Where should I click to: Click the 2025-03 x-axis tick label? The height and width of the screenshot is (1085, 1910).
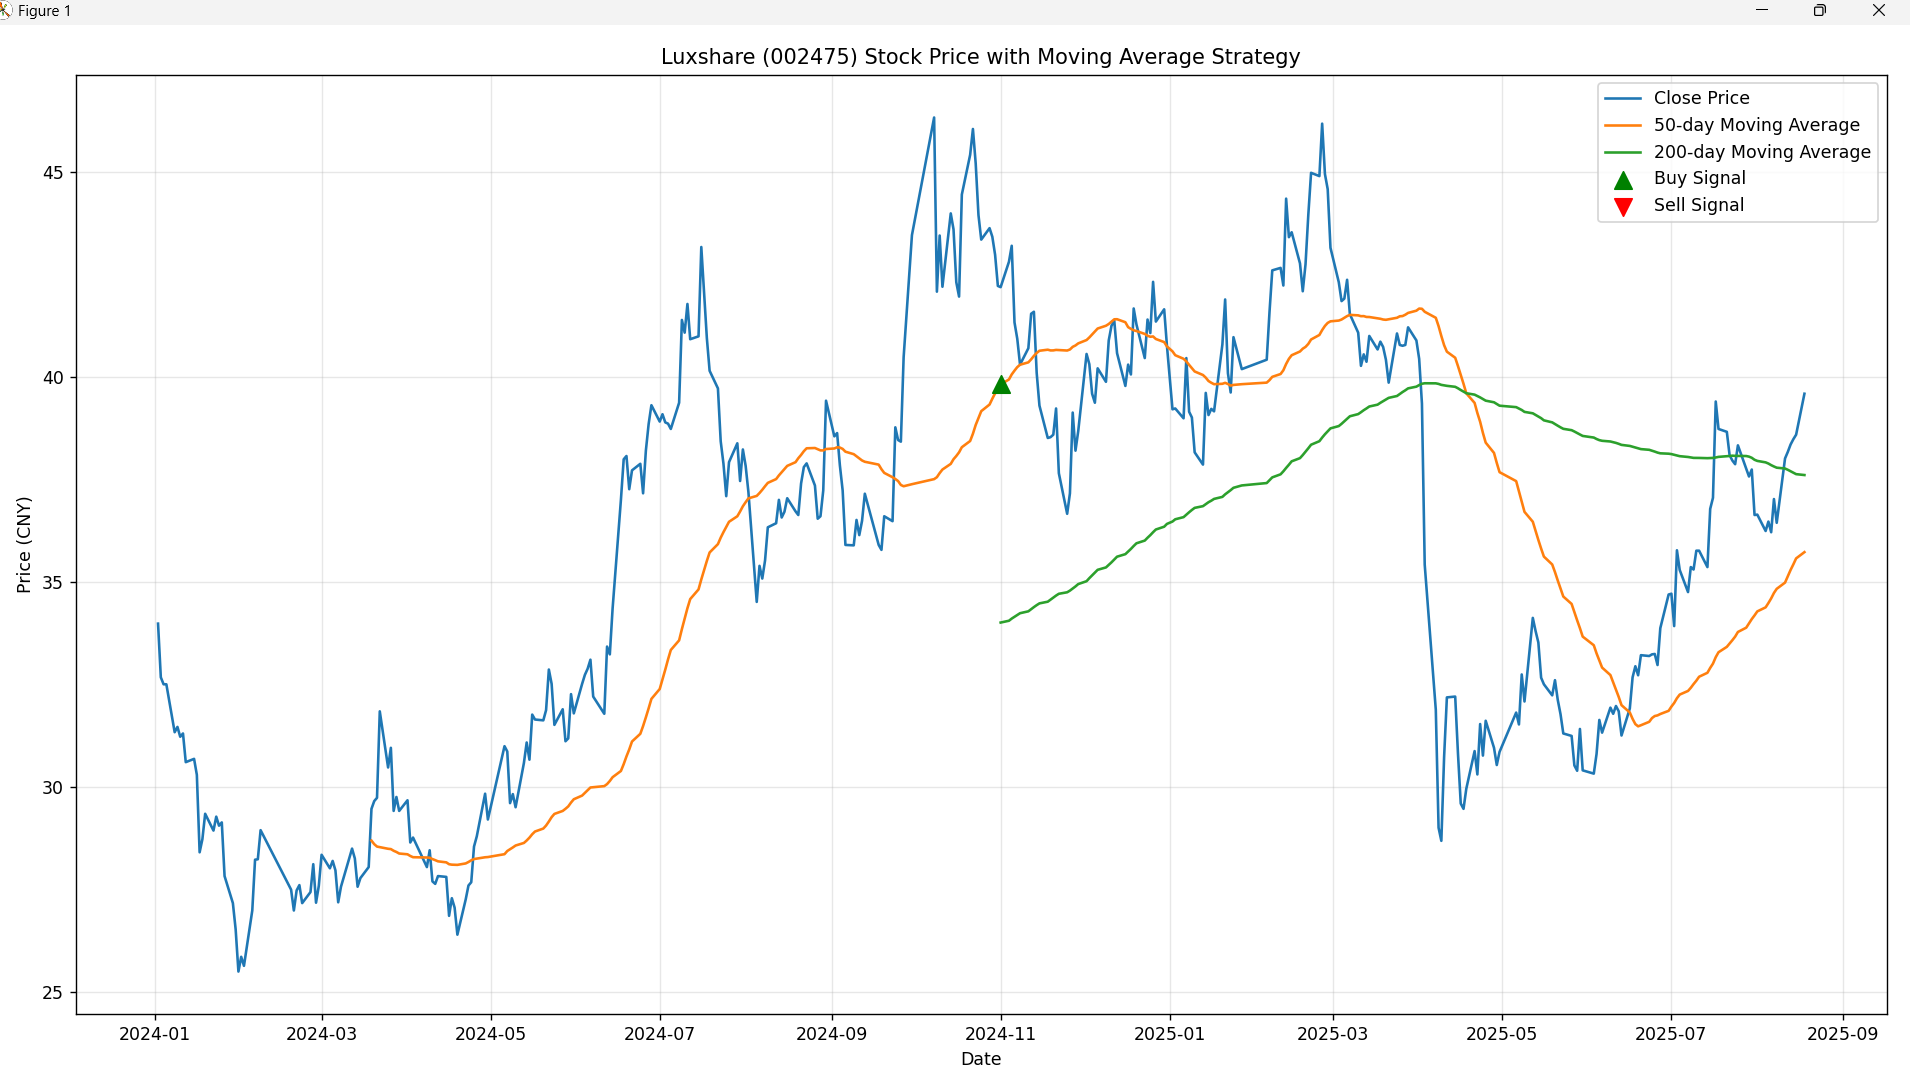click(x=1332, y=1034)
